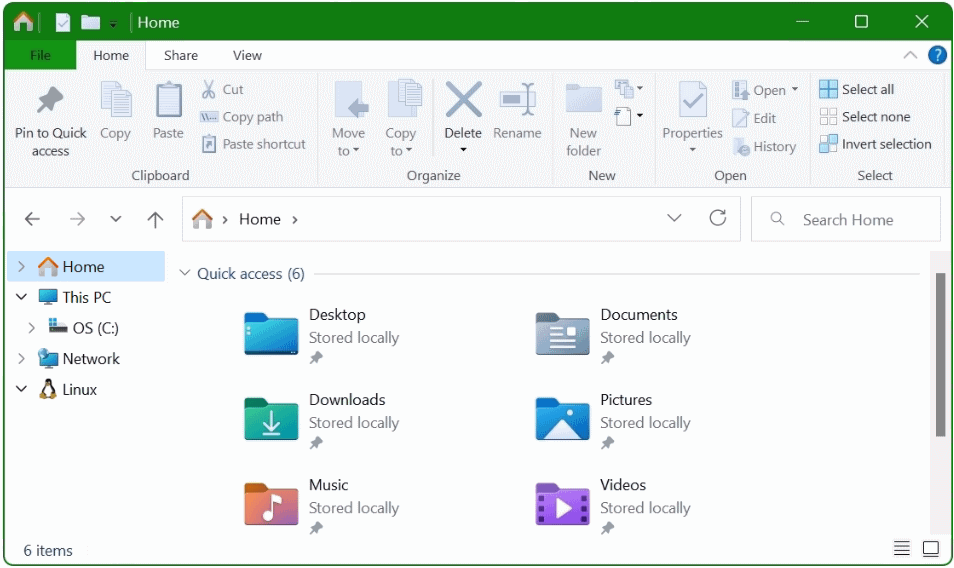Image resolution: width=954 pixels, height=568 pixels.
Task: Expand the OS (C:) drive node
Action: [32, 328]
